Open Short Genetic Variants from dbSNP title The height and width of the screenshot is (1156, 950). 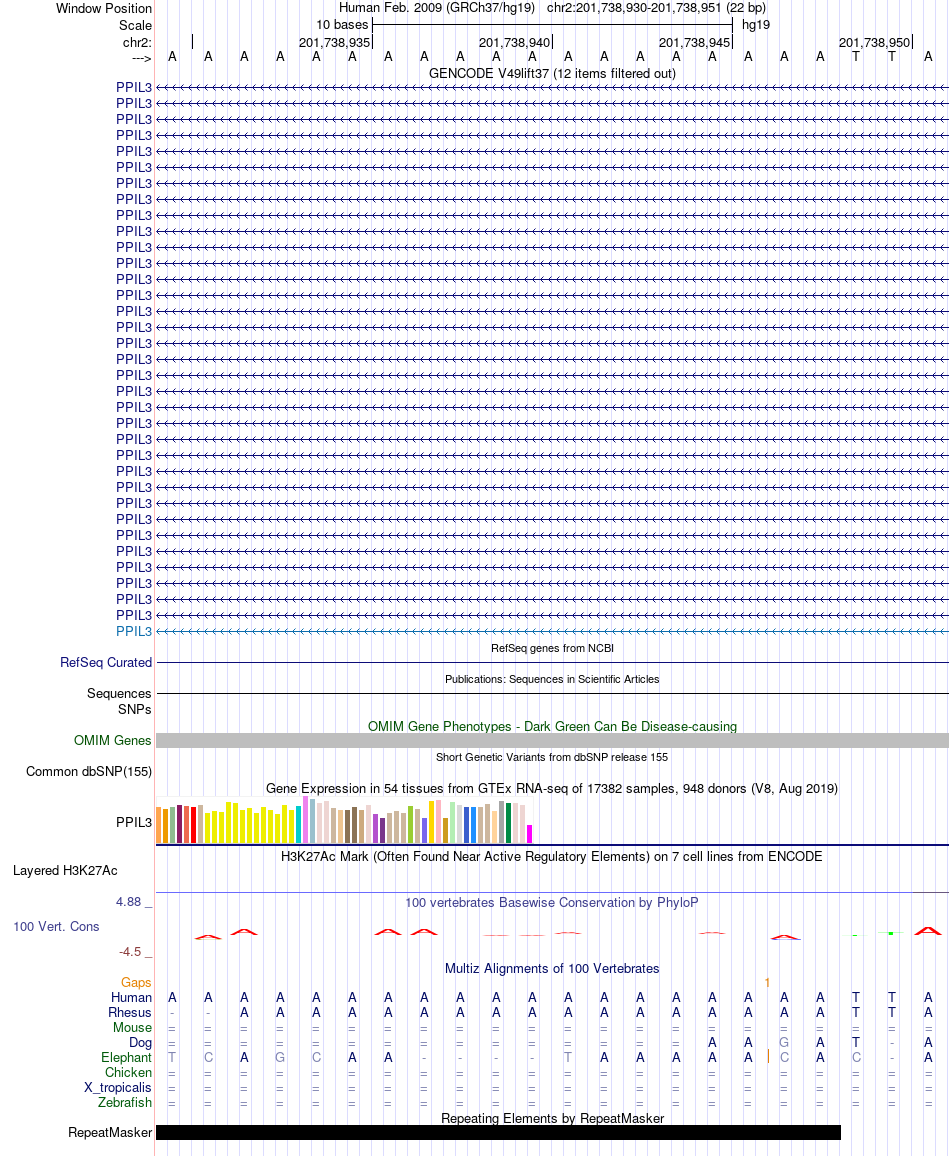coord(552,757)
